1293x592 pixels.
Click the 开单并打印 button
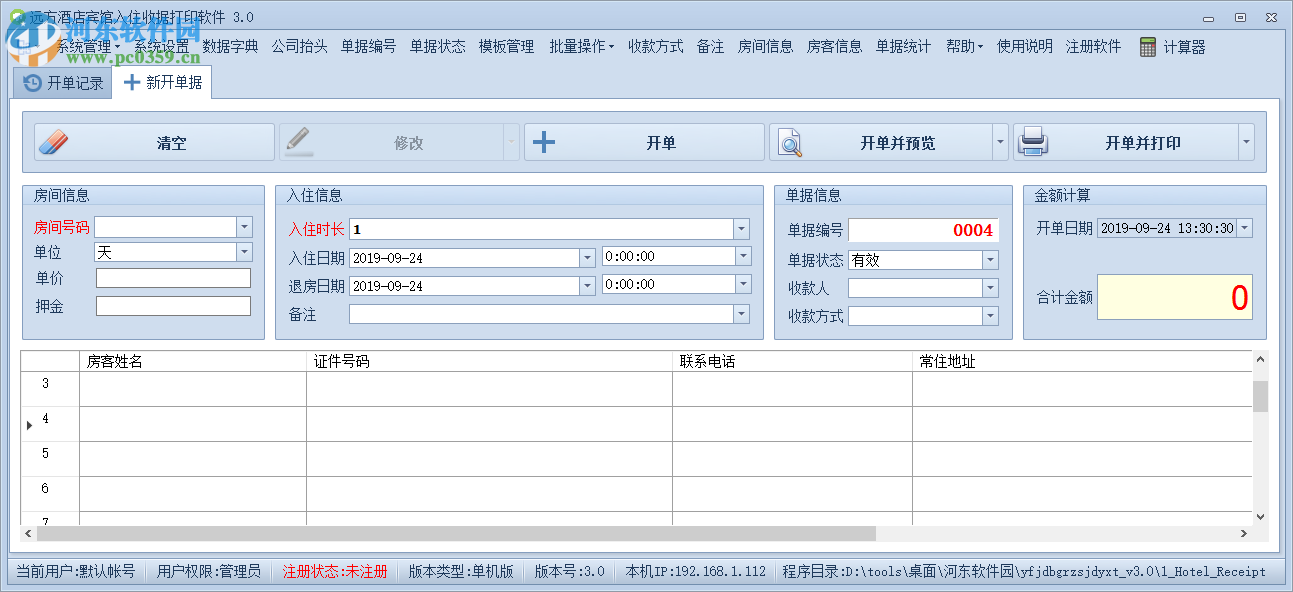[x=1126, y=143]
